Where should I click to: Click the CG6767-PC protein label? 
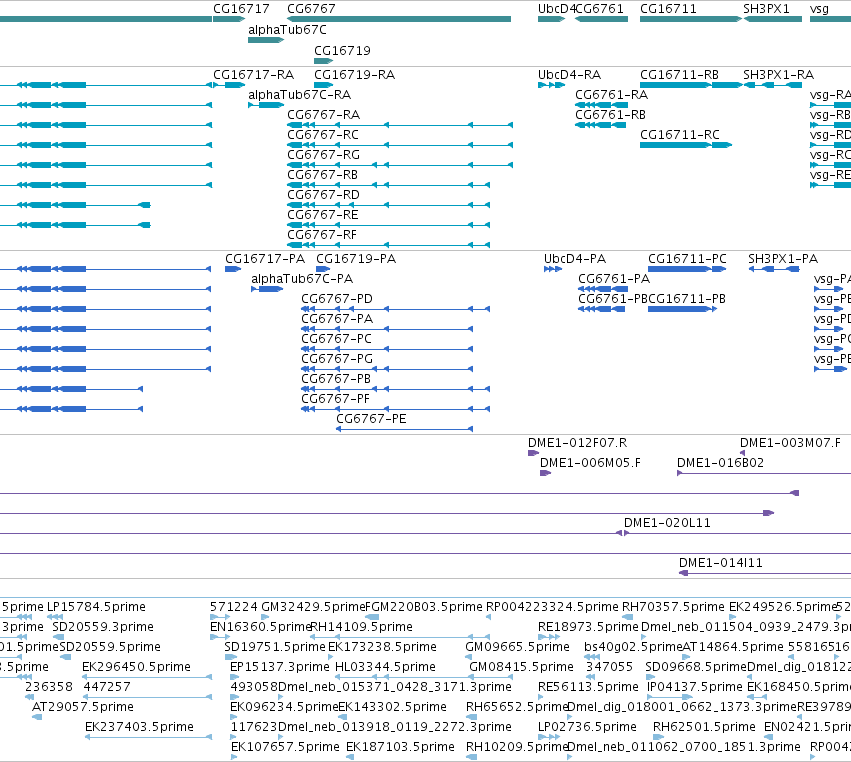tap(336, 339)
